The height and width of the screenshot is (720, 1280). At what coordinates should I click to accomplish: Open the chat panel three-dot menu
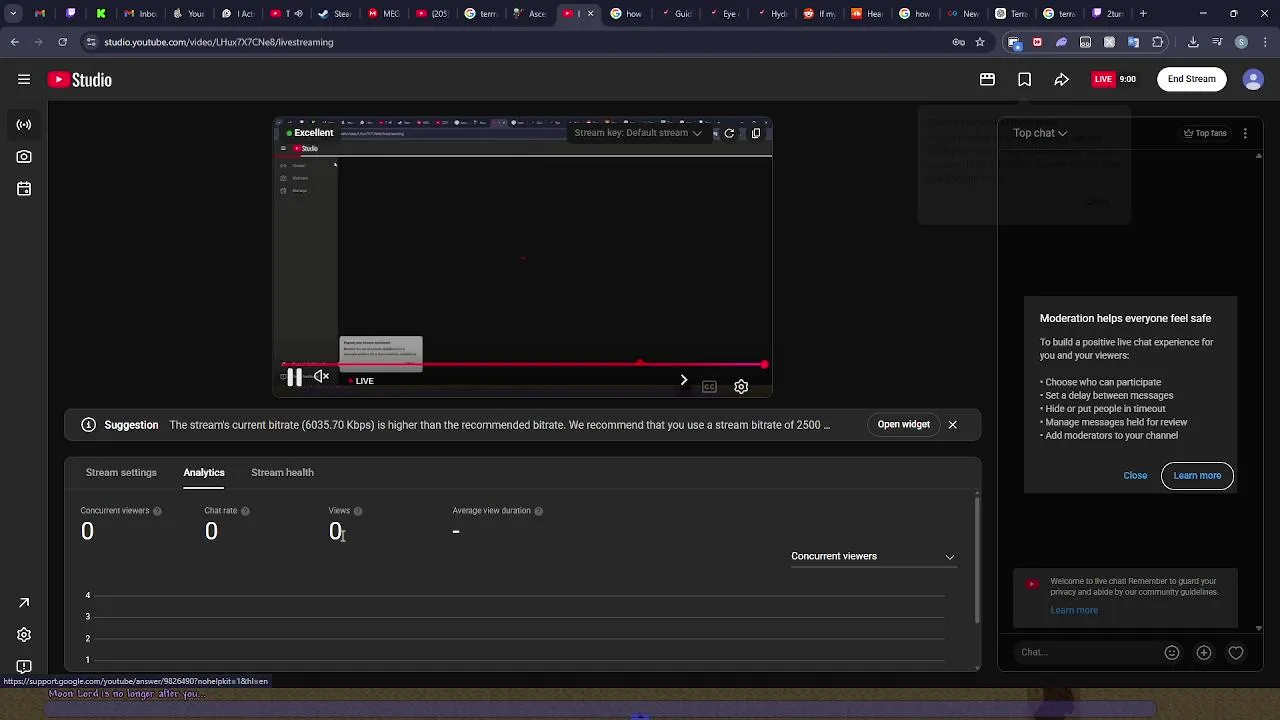tap(1245, 133)
